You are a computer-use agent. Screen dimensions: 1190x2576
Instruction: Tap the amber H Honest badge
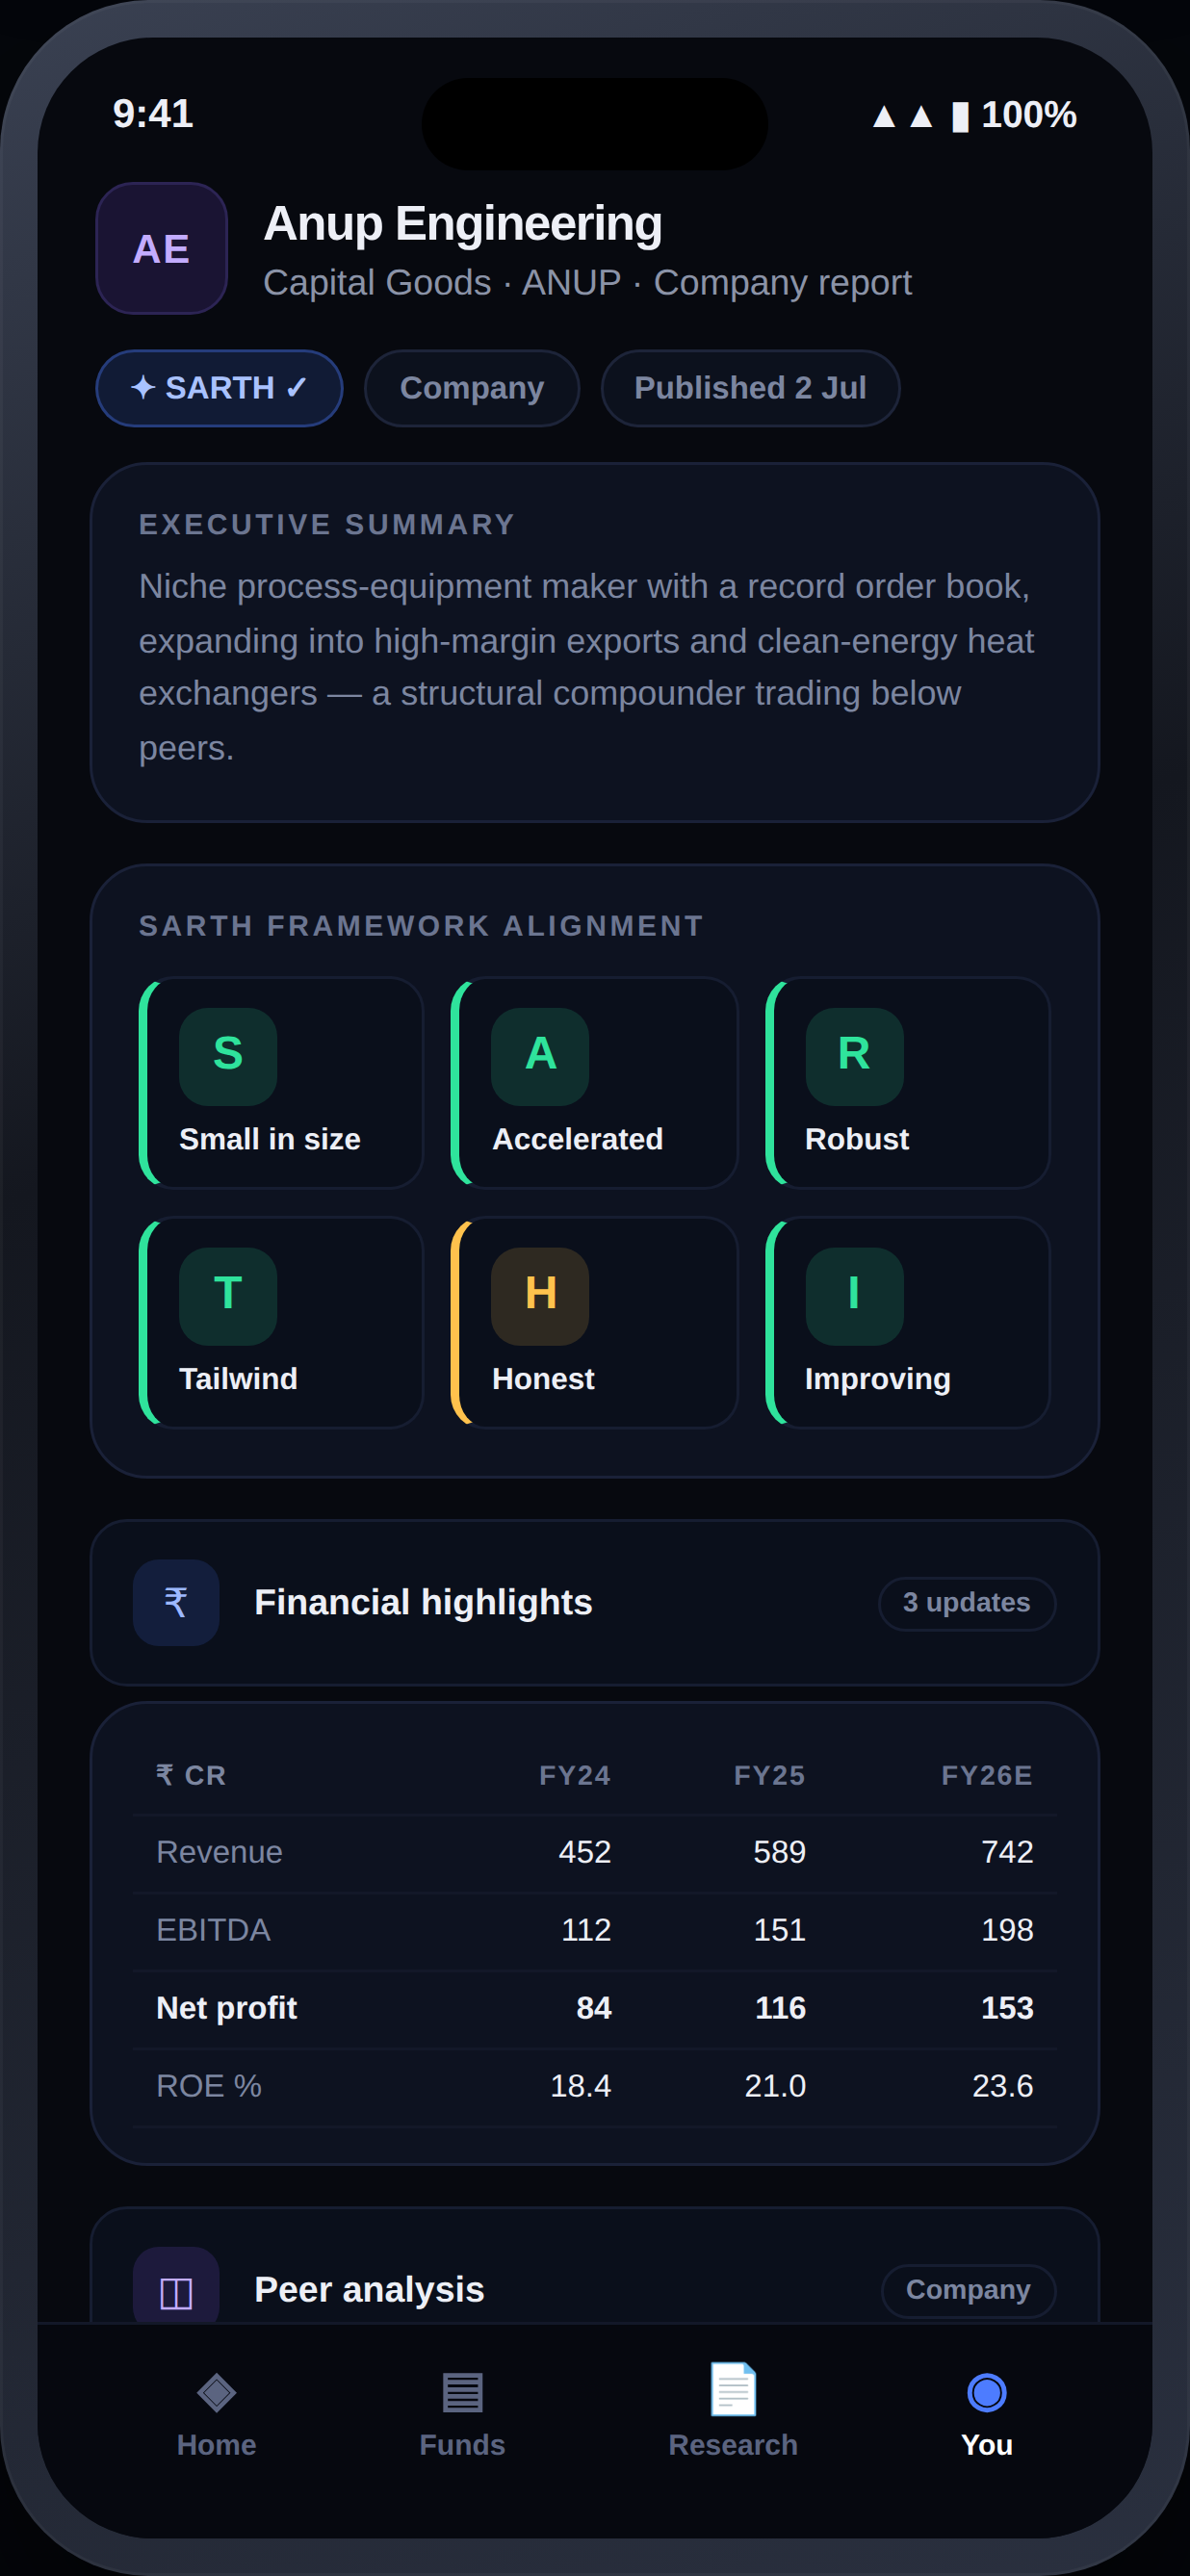(540, 1296)
